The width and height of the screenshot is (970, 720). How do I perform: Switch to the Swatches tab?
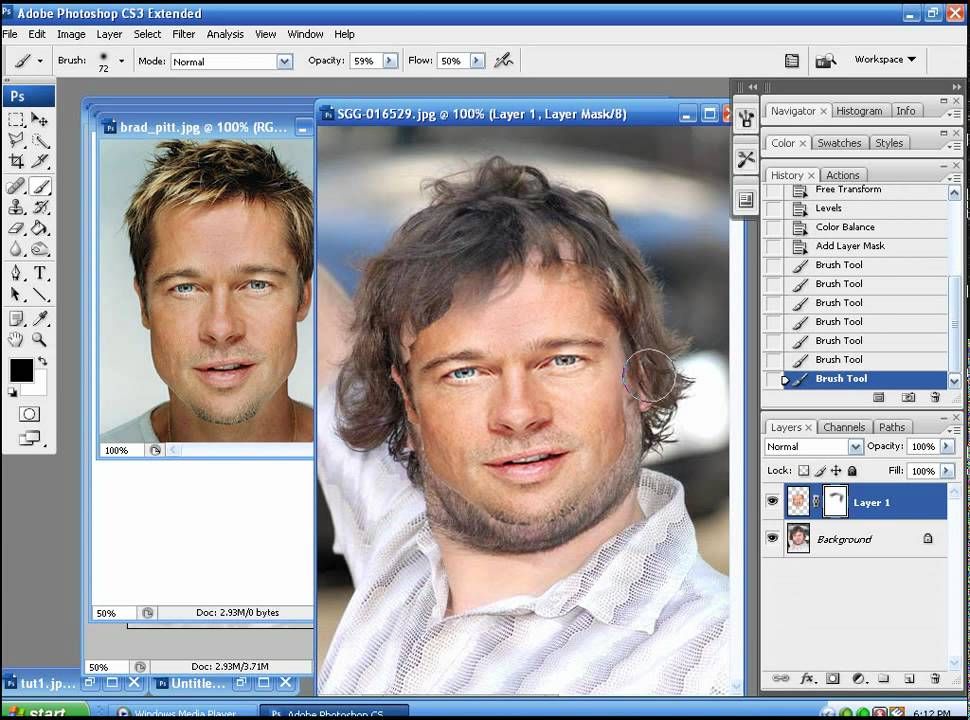click(x=839, y=143)
